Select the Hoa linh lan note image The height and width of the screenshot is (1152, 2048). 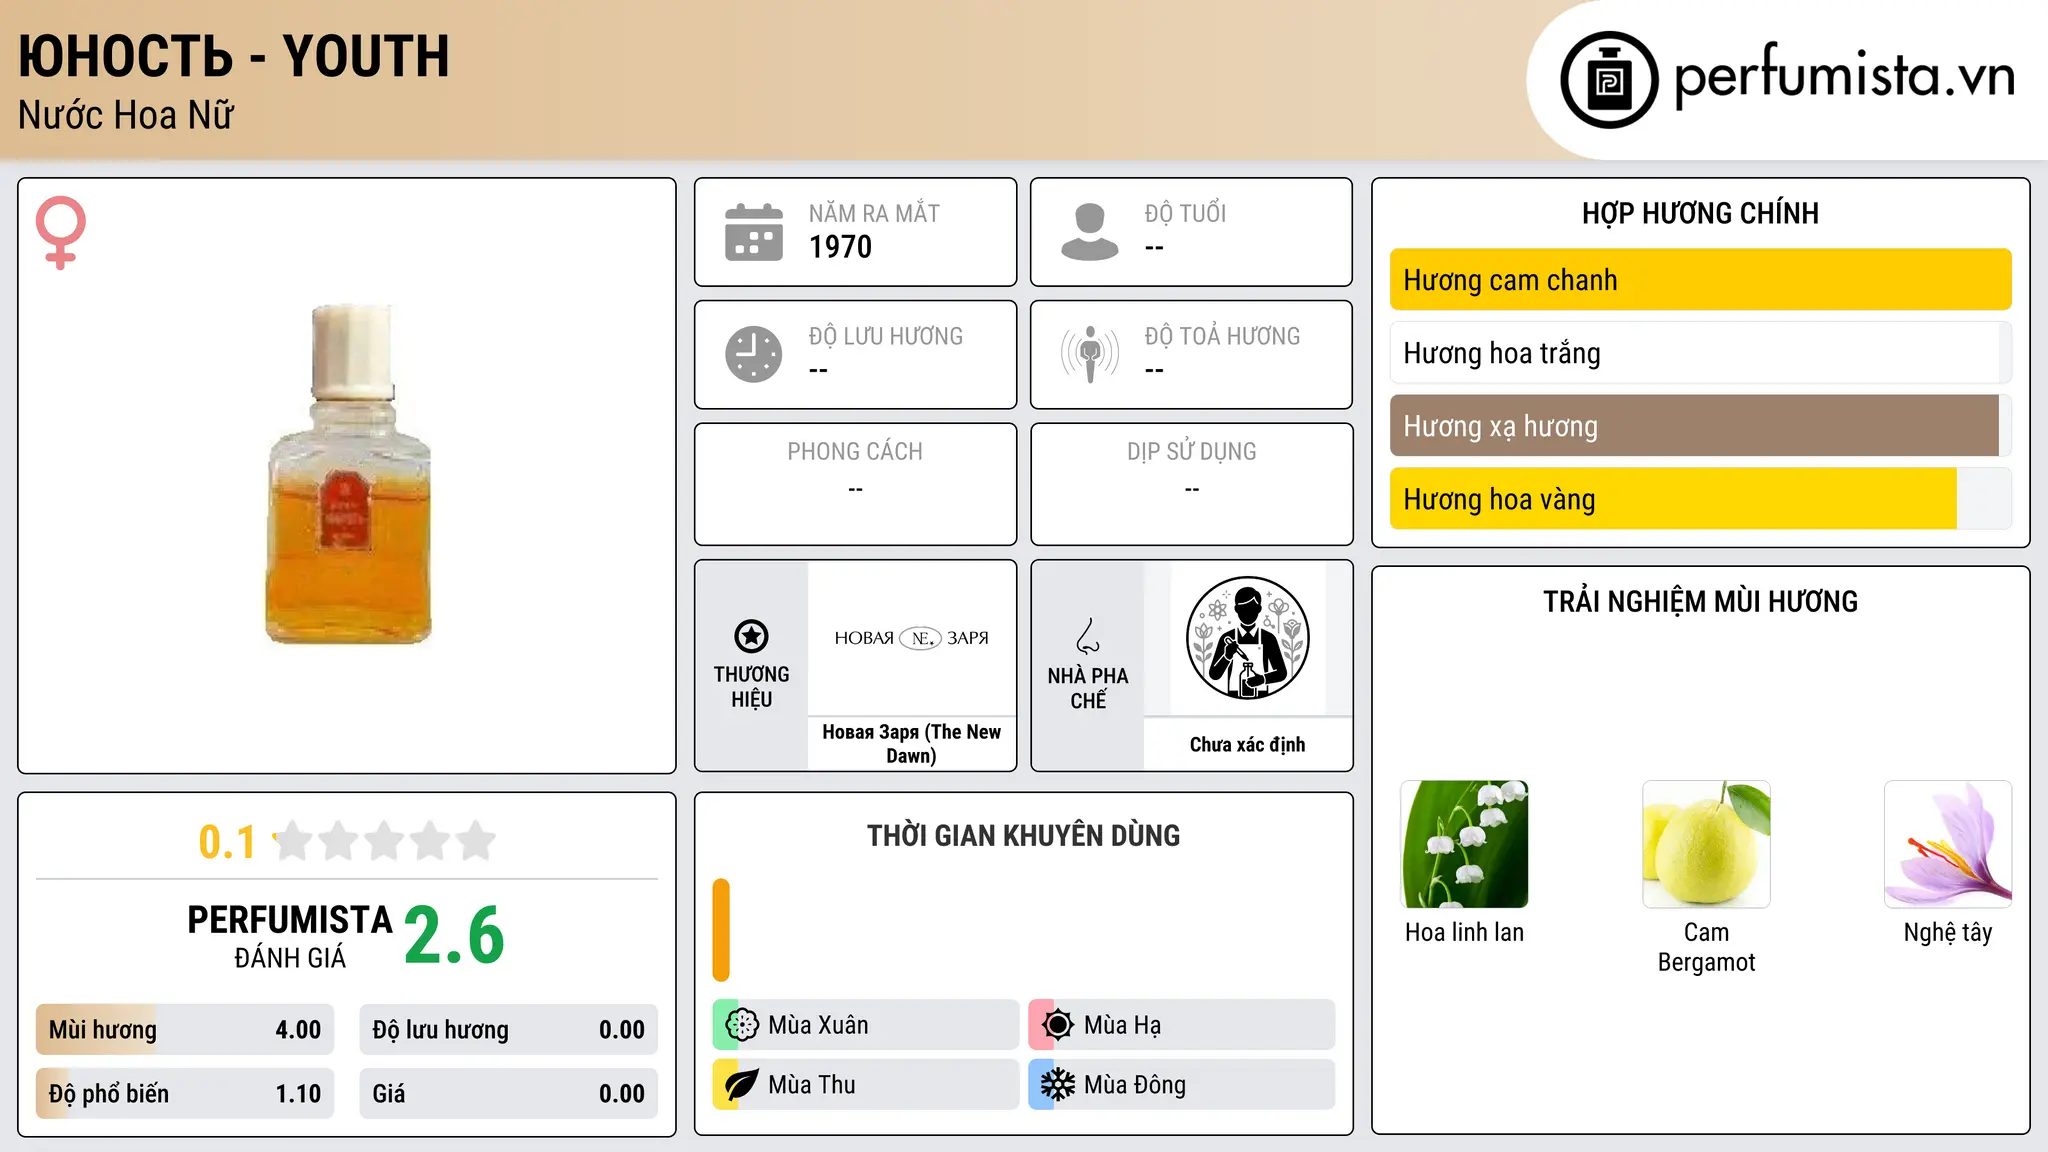[x=1465, y=844]
